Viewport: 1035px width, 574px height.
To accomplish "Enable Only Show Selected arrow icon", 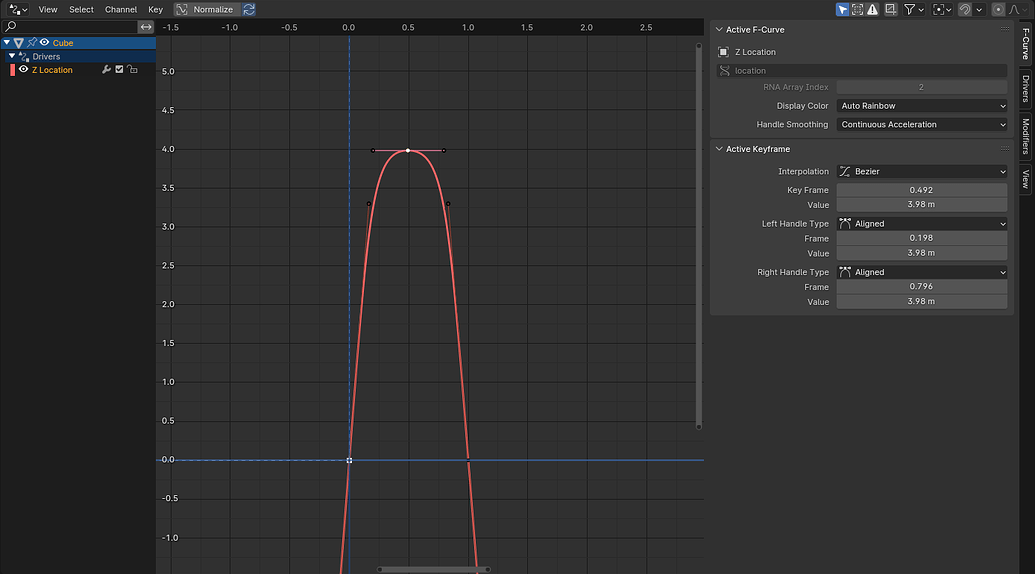I will tap(842, 9).
